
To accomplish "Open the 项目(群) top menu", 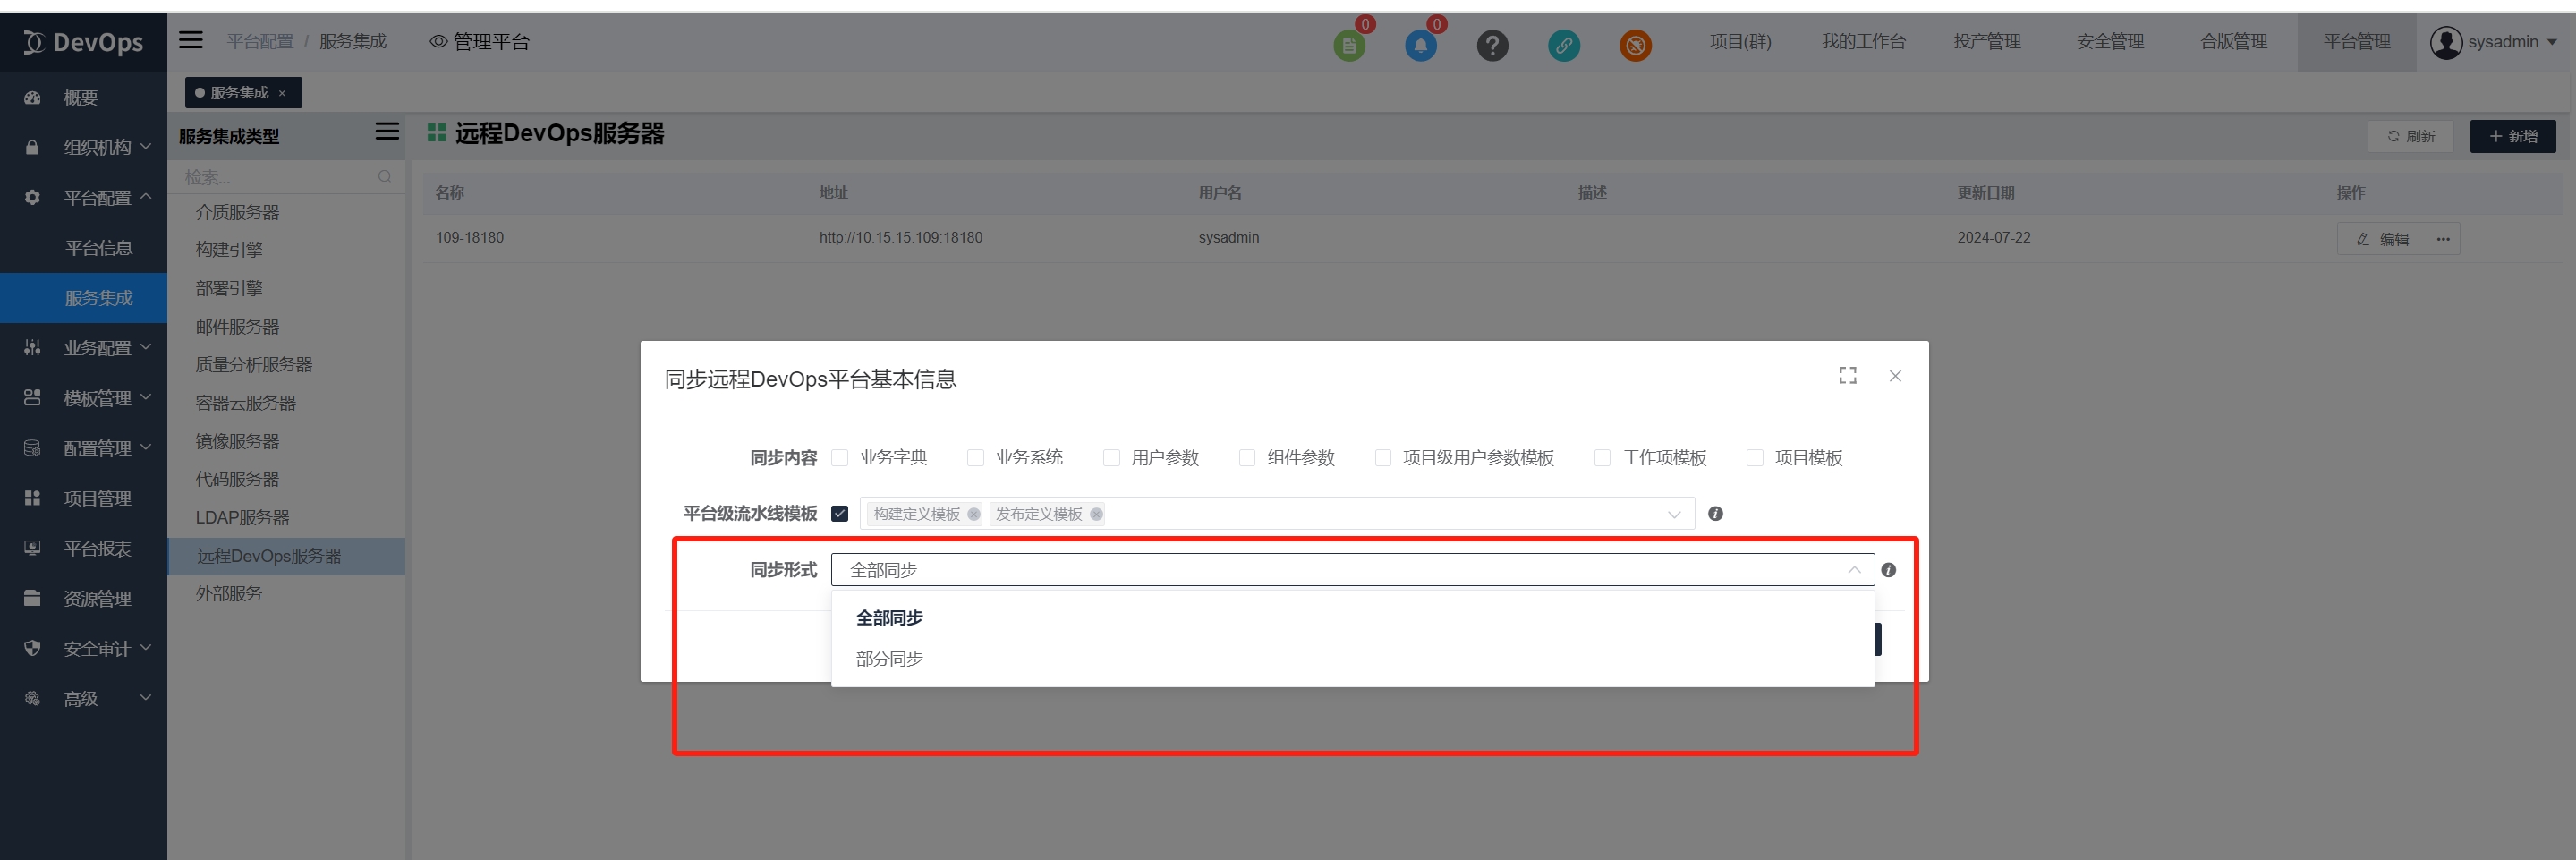I will click(x=1740, y=42).
